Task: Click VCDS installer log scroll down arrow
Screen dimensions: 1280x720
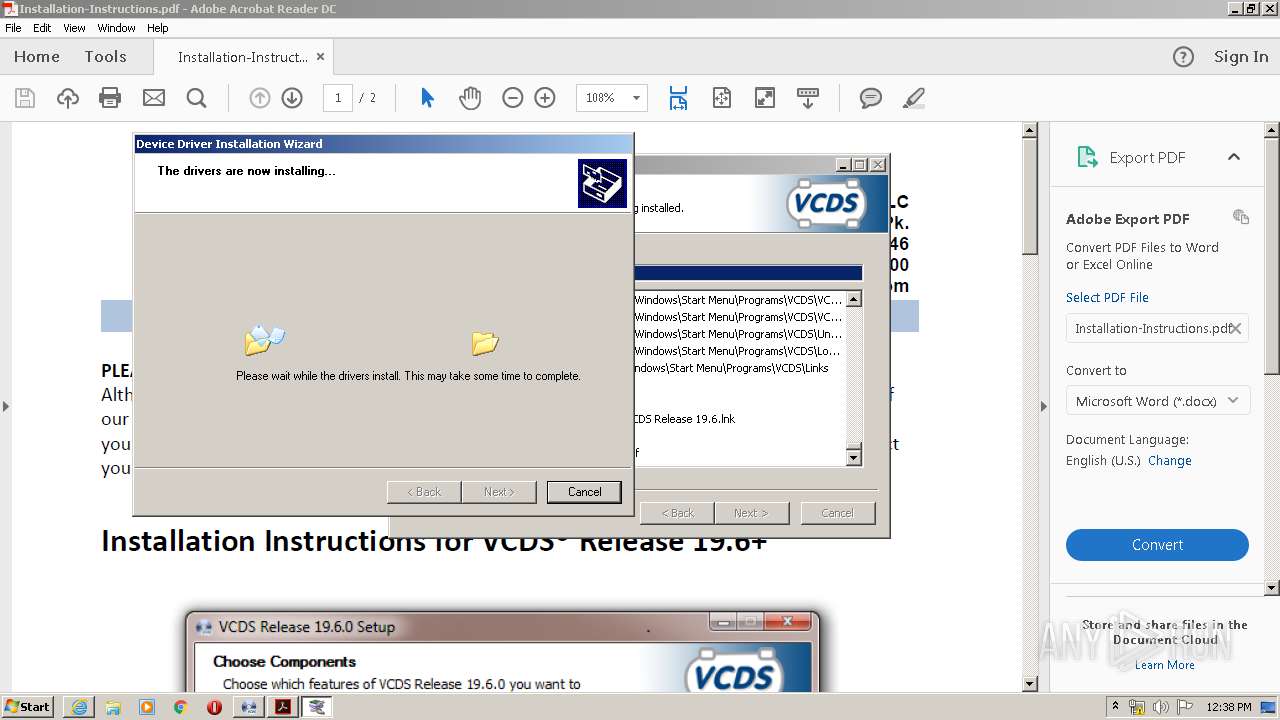Action: [854, 458]
